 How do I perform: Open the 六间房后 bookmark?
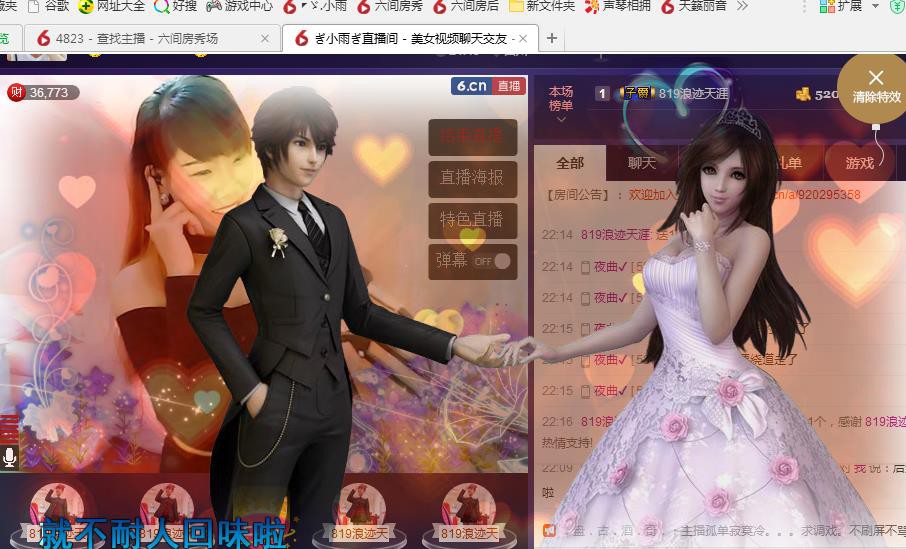click(x=466, y=6)
